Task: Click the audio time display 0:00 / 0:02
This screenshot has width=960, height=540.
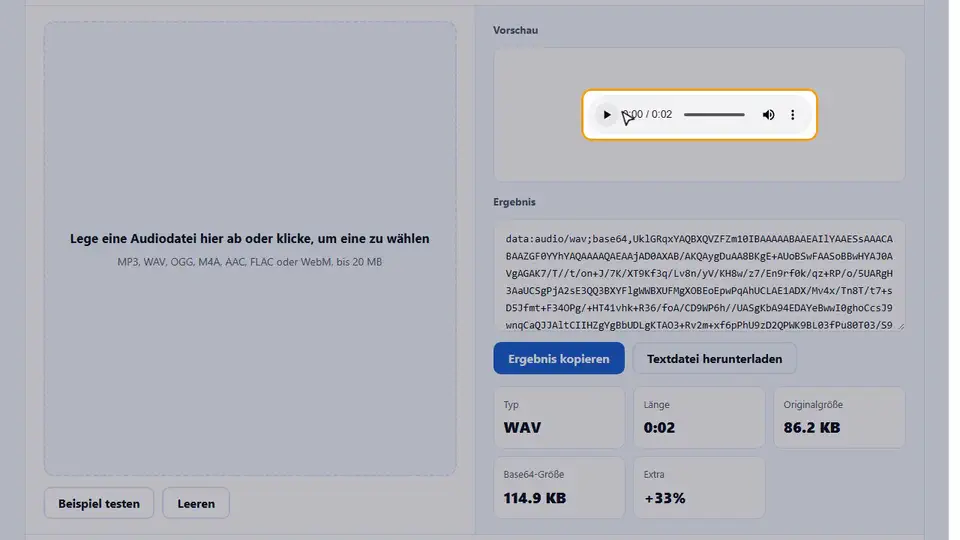Action: (648, 114)
